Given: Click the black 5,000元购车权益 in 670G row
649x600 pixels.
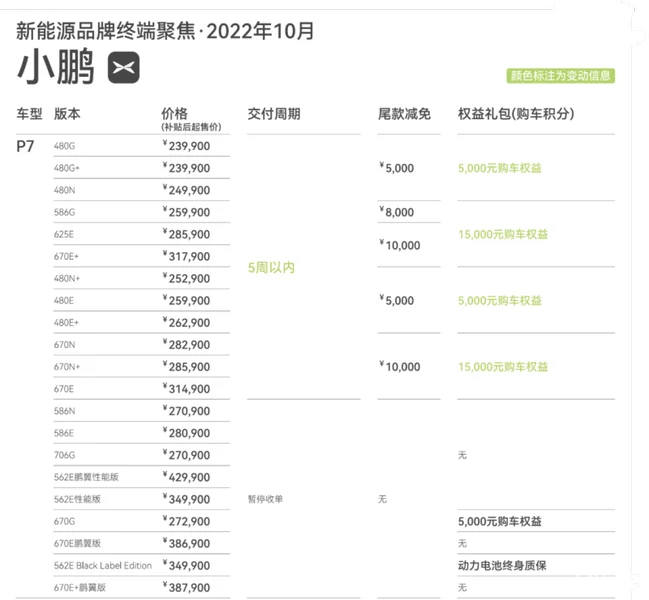Looking at the screenshot, I should [500, 521].
